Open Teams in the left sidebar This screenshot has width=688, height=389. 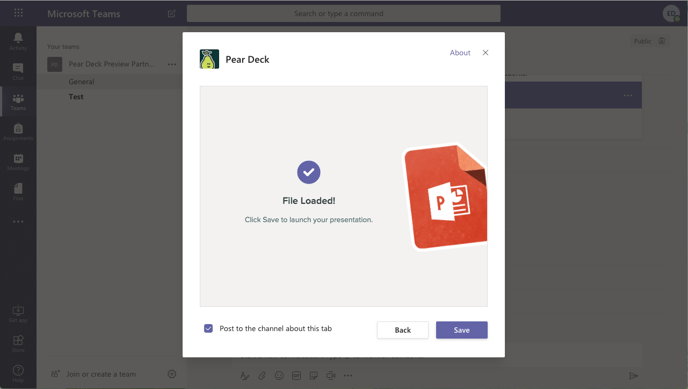18,102
